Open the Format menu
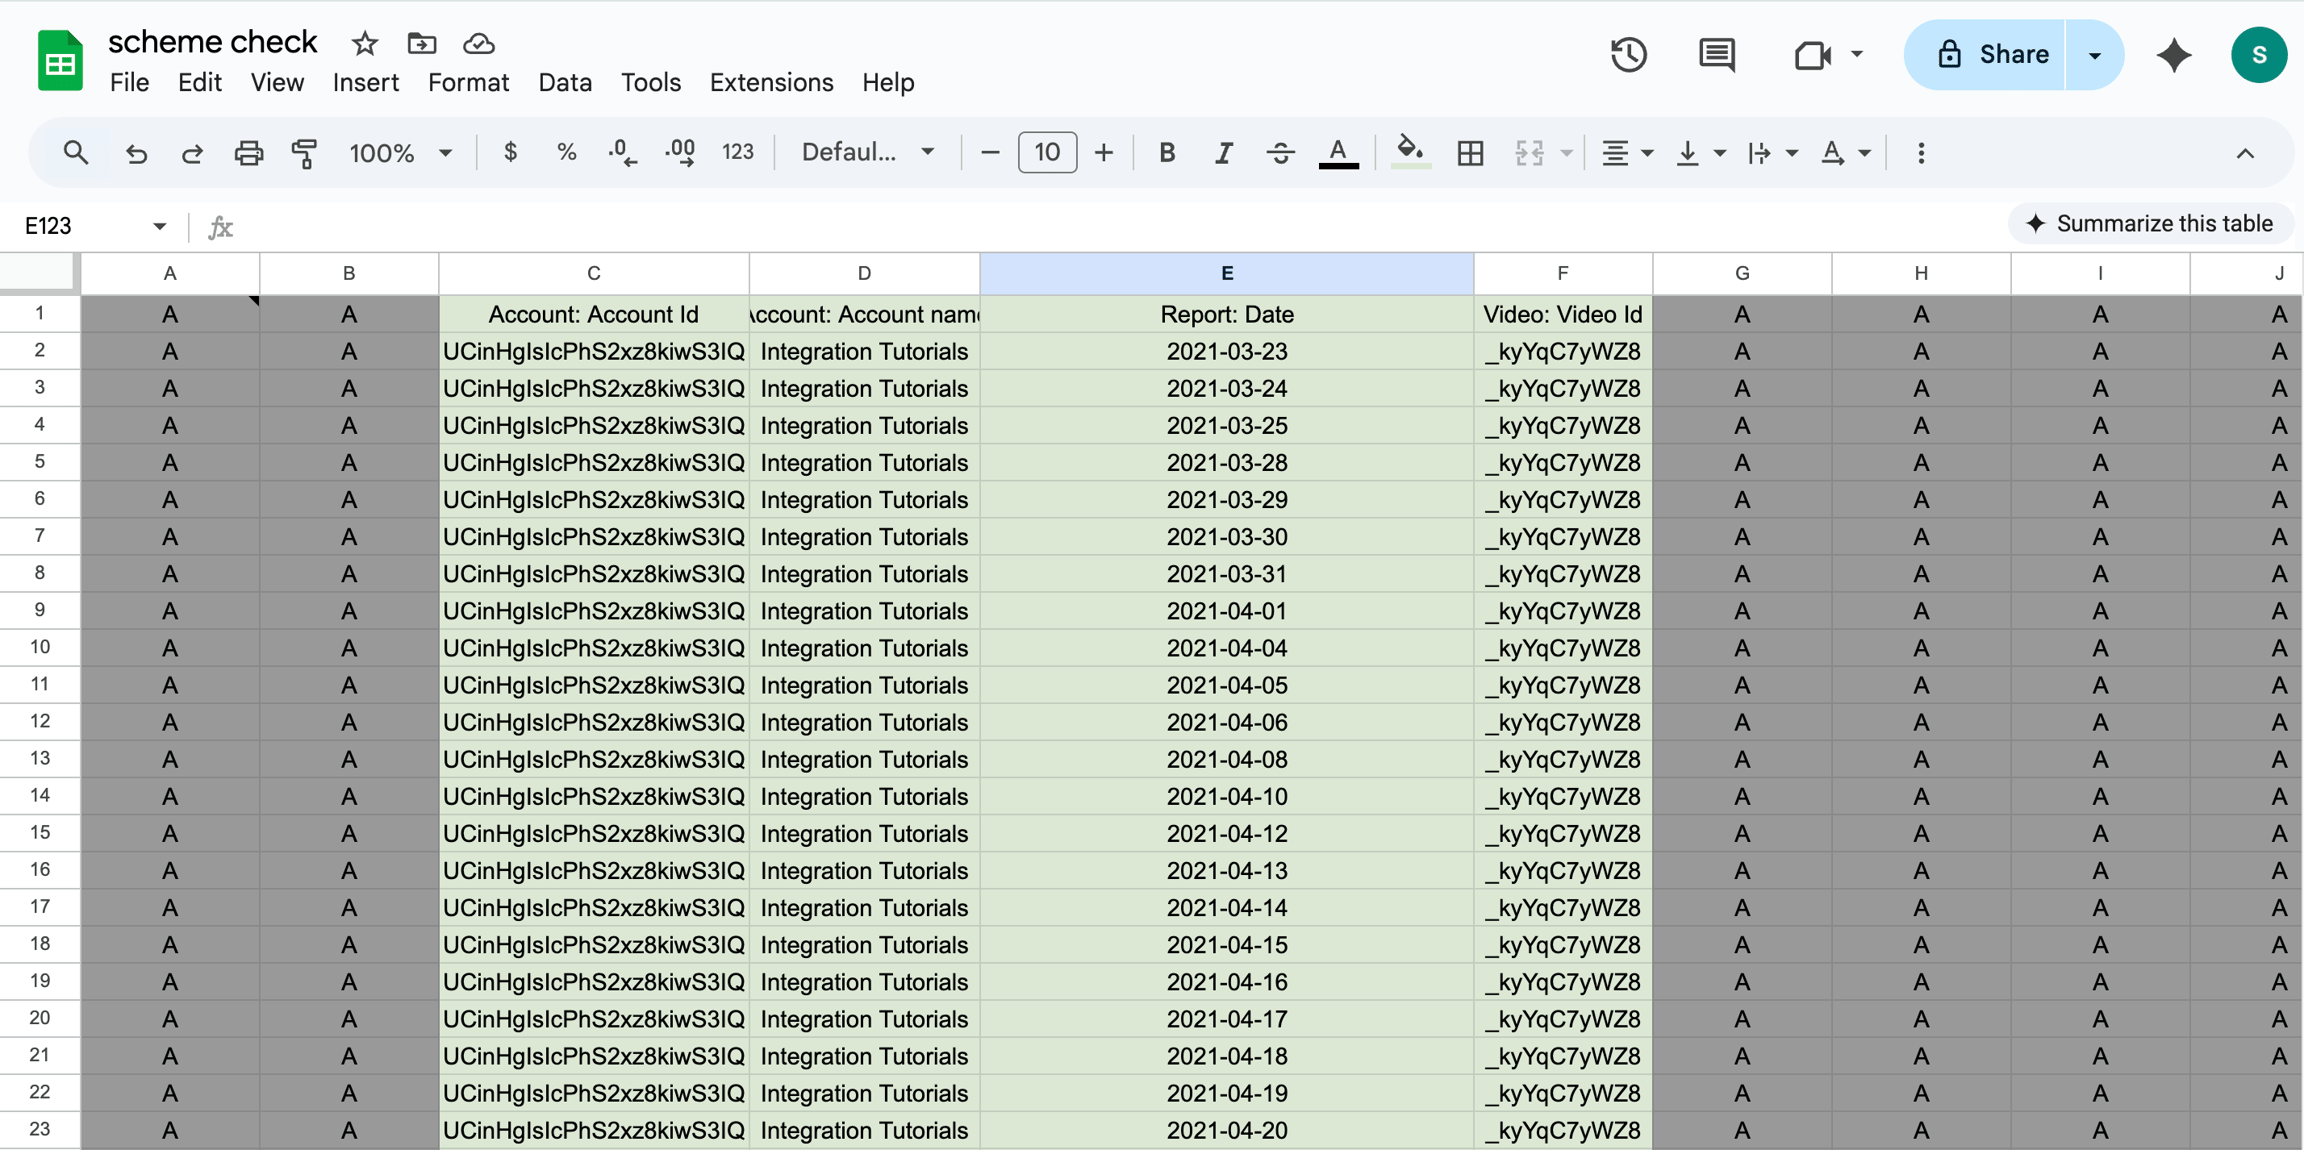The image size is (2304, 1150). (468, 83)
